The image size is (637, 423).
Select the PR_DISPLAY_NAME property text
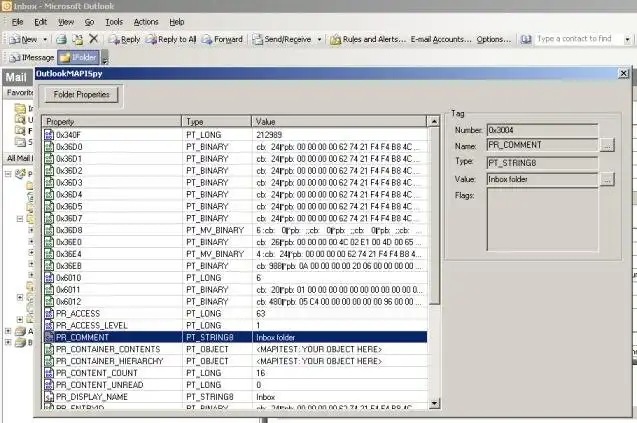(x=92, y=397)
